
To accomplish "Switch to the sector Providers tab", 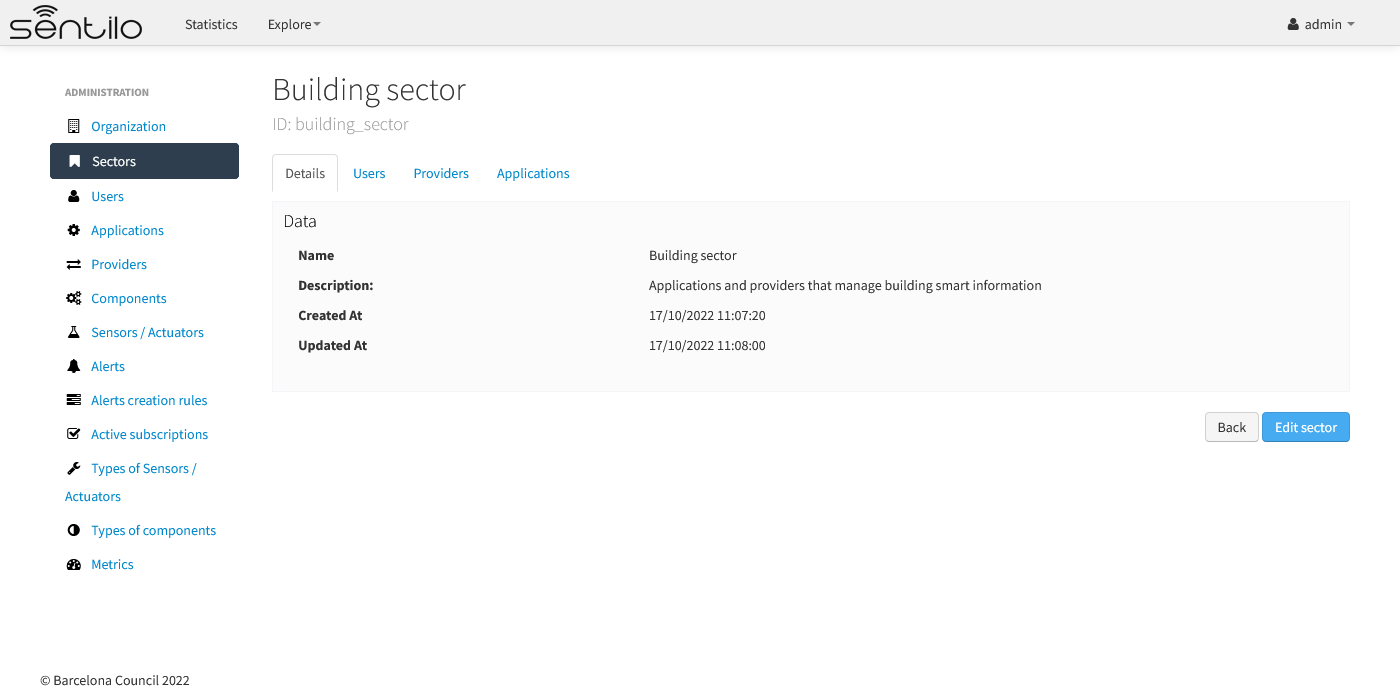I will click(x=441, y=173).
